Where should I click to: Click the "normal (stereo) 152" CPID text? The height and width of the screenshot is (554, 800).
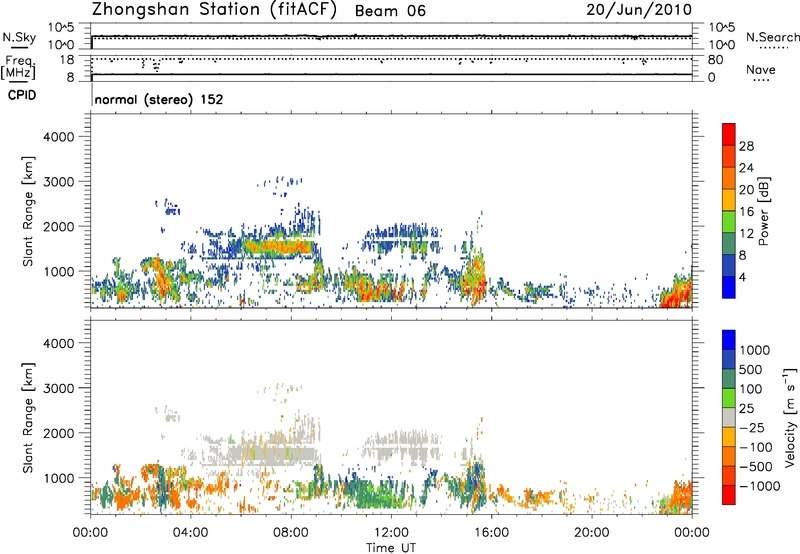point(159,99)
